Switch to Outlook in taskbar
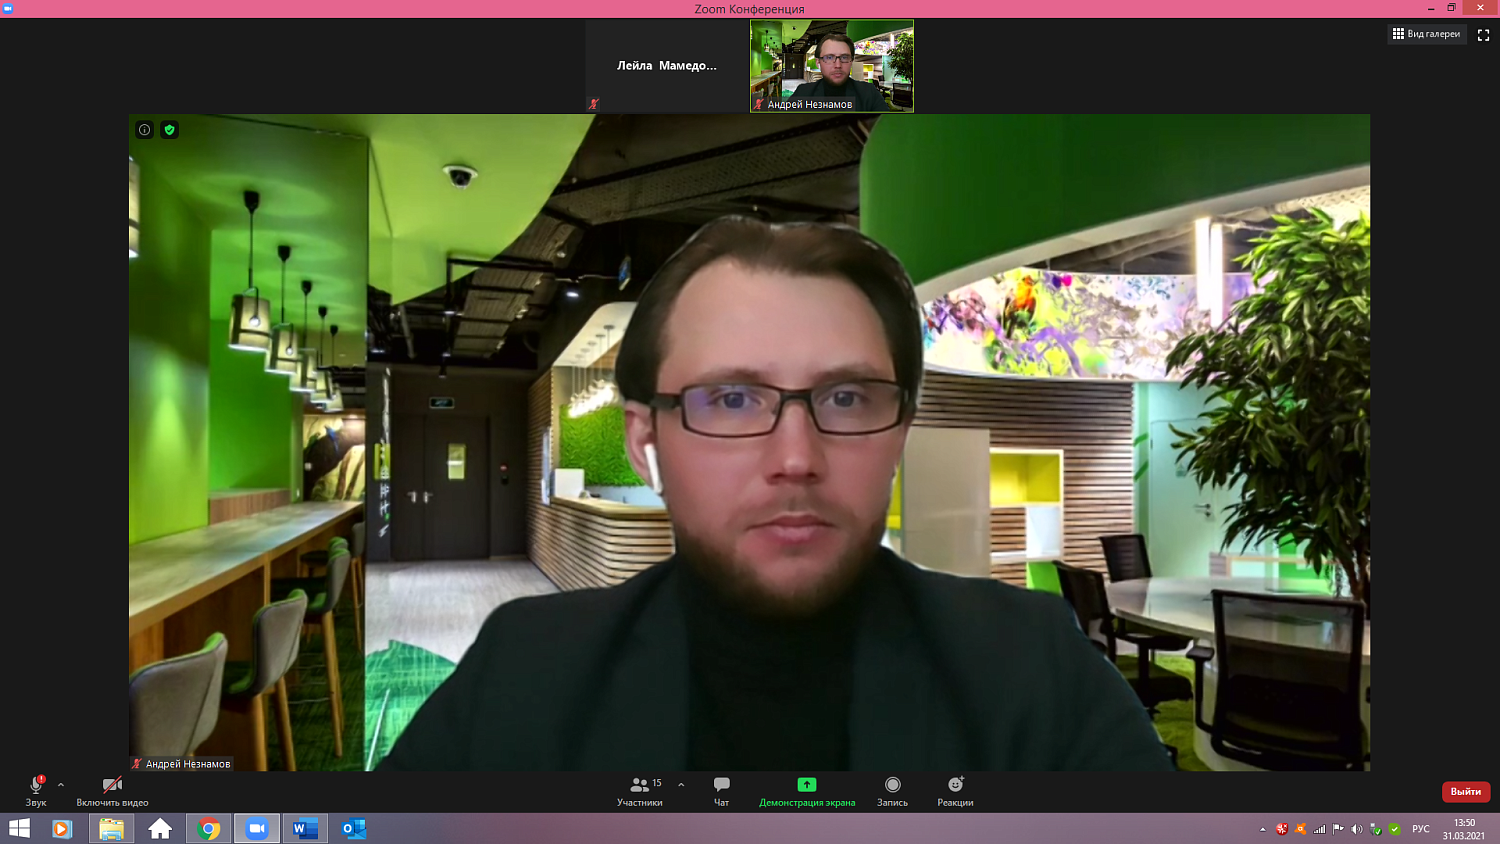The image size is (1500, 844). coord(353,829)
